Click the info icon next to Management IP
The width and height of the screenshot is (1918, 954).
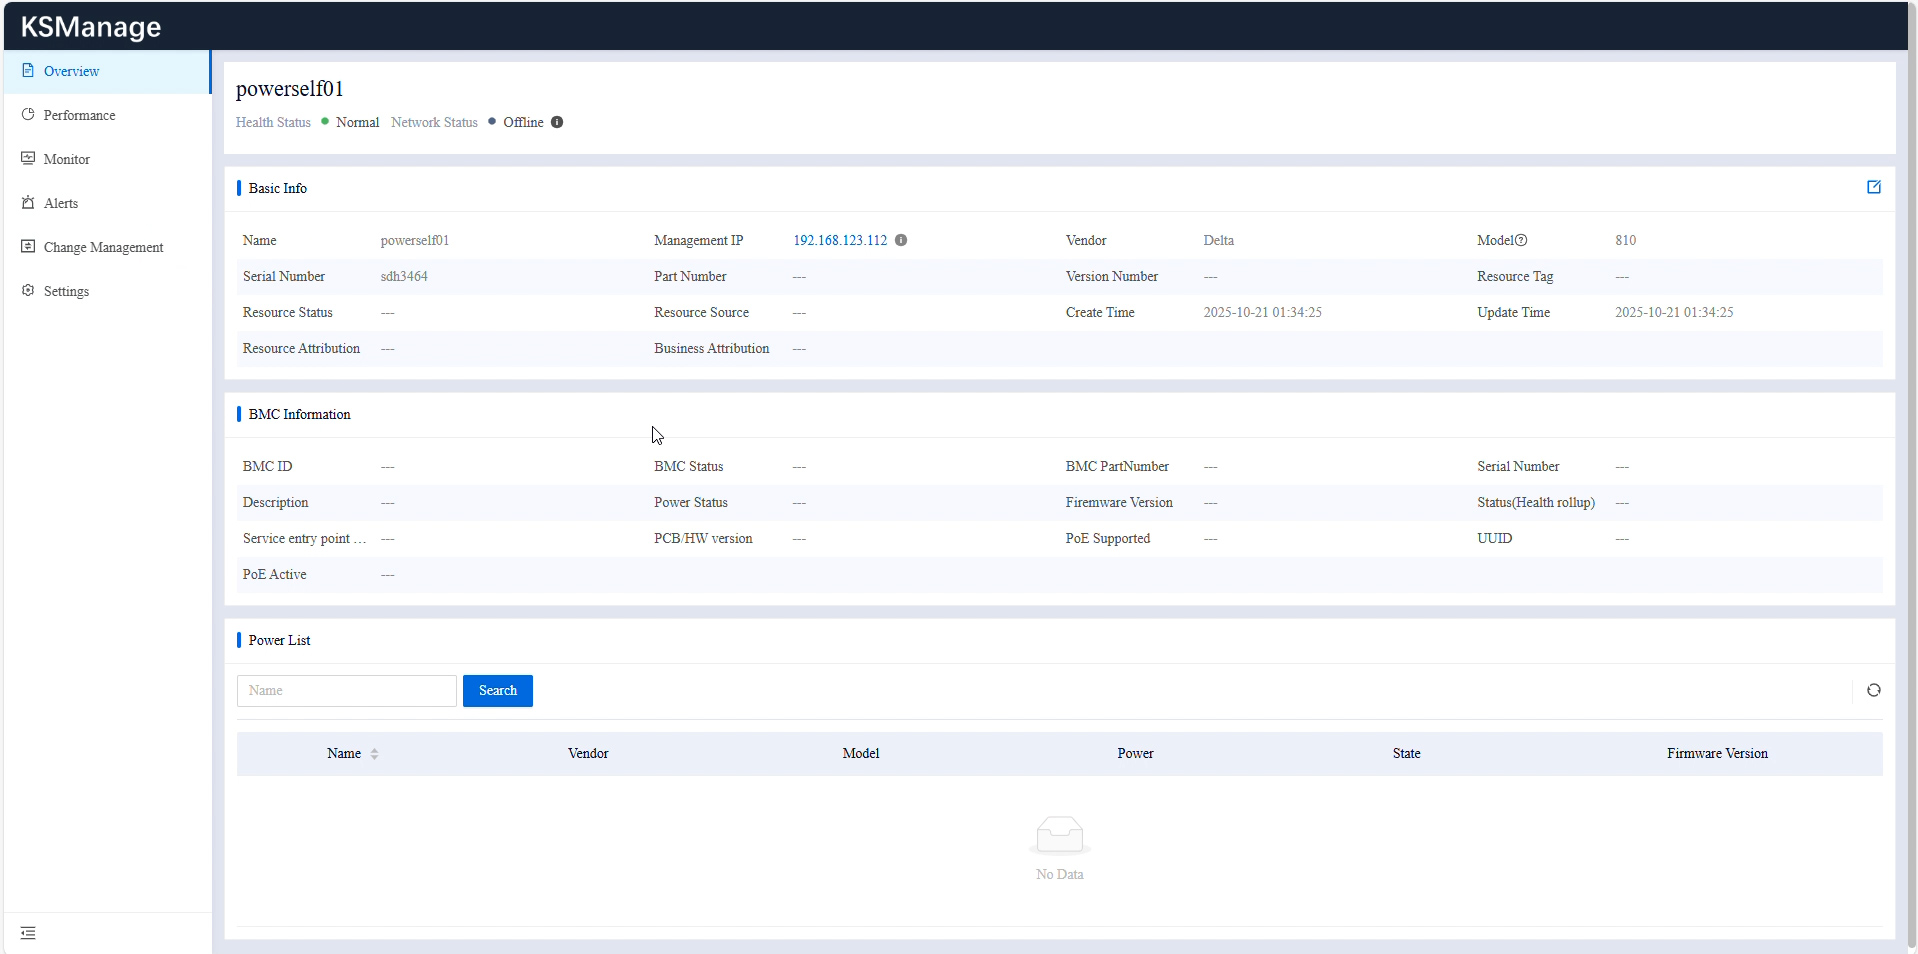tap(901, 240)
